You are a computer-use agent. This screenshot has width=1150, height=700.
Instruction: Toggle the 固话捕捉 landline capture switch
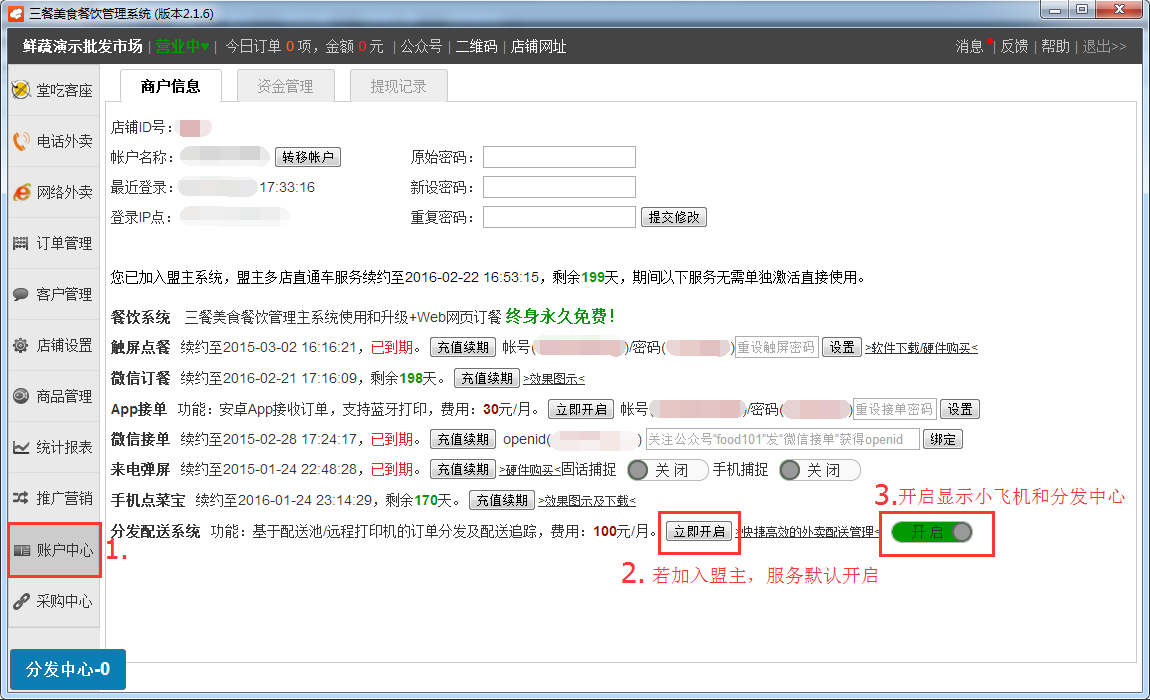click(x=667, y=470)
